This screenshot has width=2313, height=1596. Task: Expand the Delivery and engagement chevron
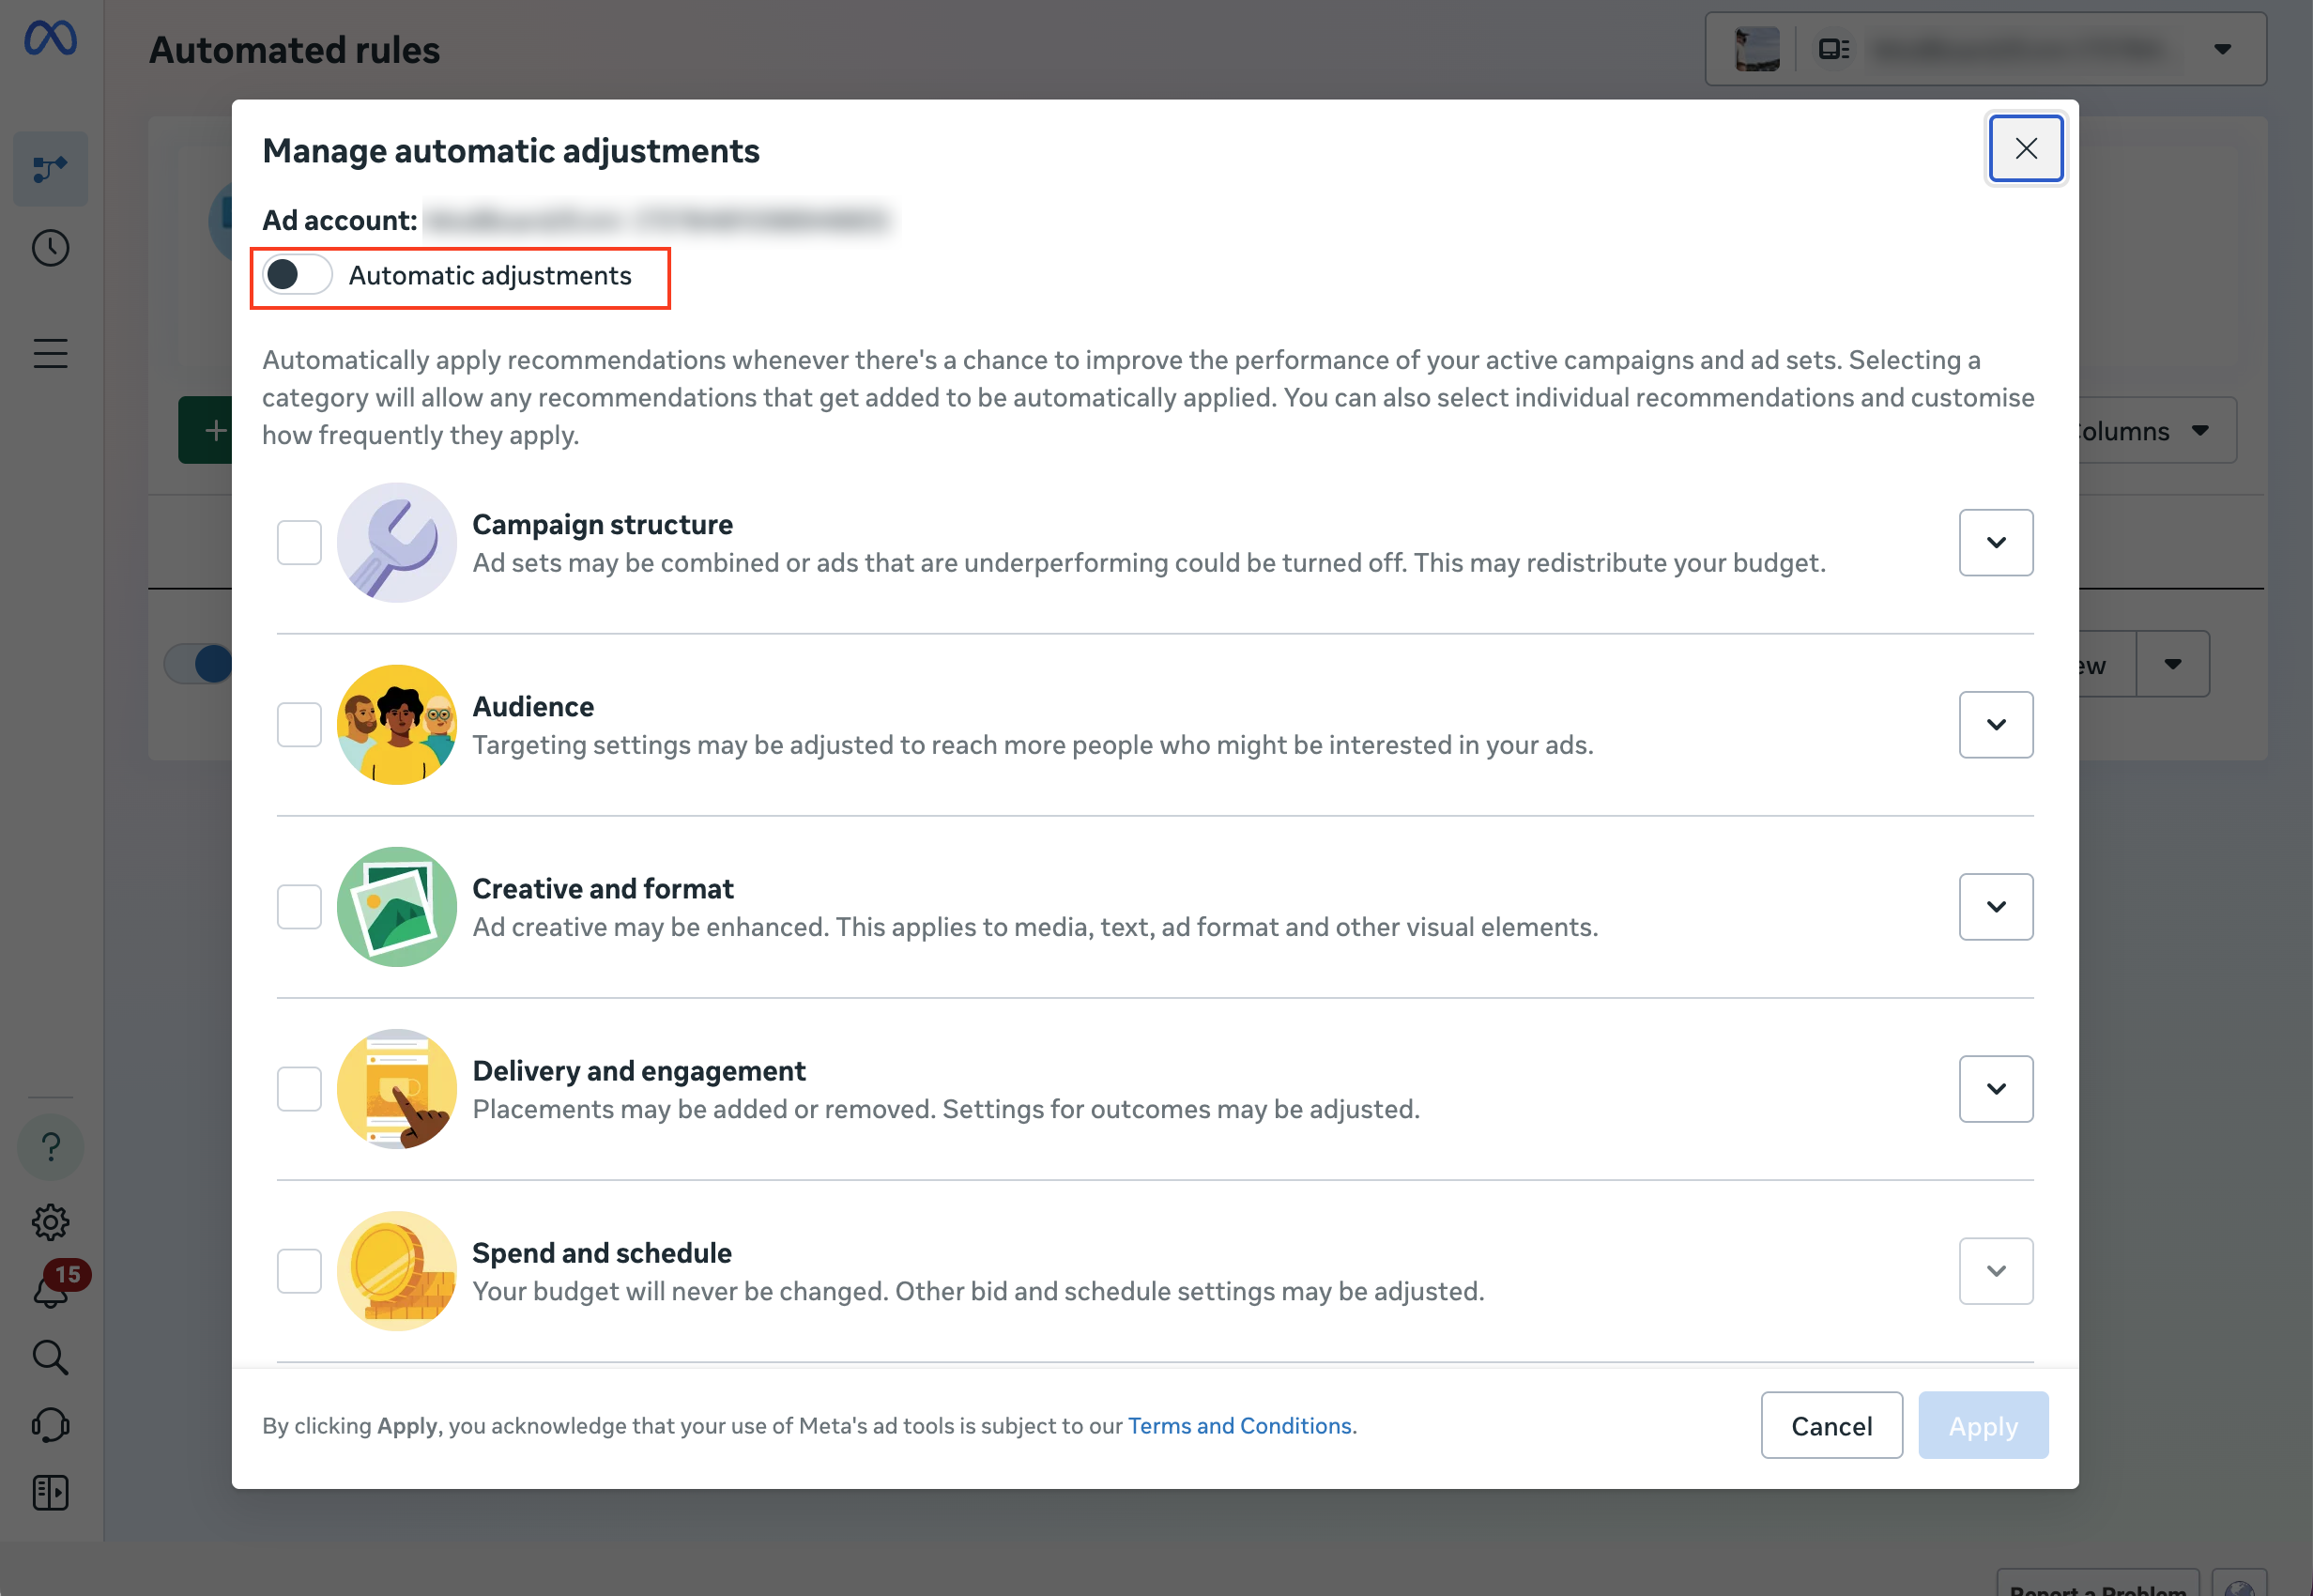point(1996,1089)
